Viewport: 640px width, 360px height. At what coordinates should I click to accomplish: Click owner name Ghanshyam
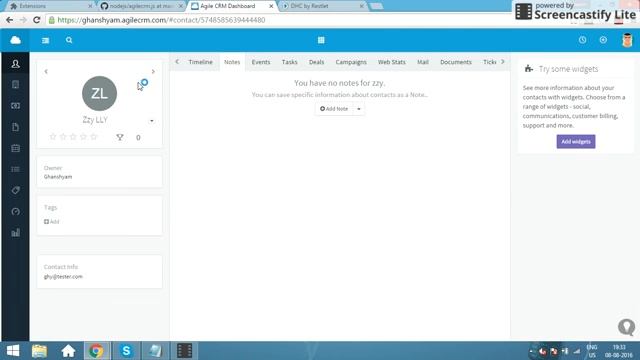58,177
